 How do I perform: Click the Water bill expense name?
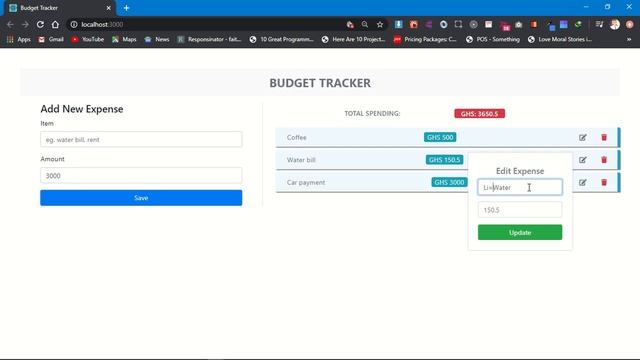[301, 160]
